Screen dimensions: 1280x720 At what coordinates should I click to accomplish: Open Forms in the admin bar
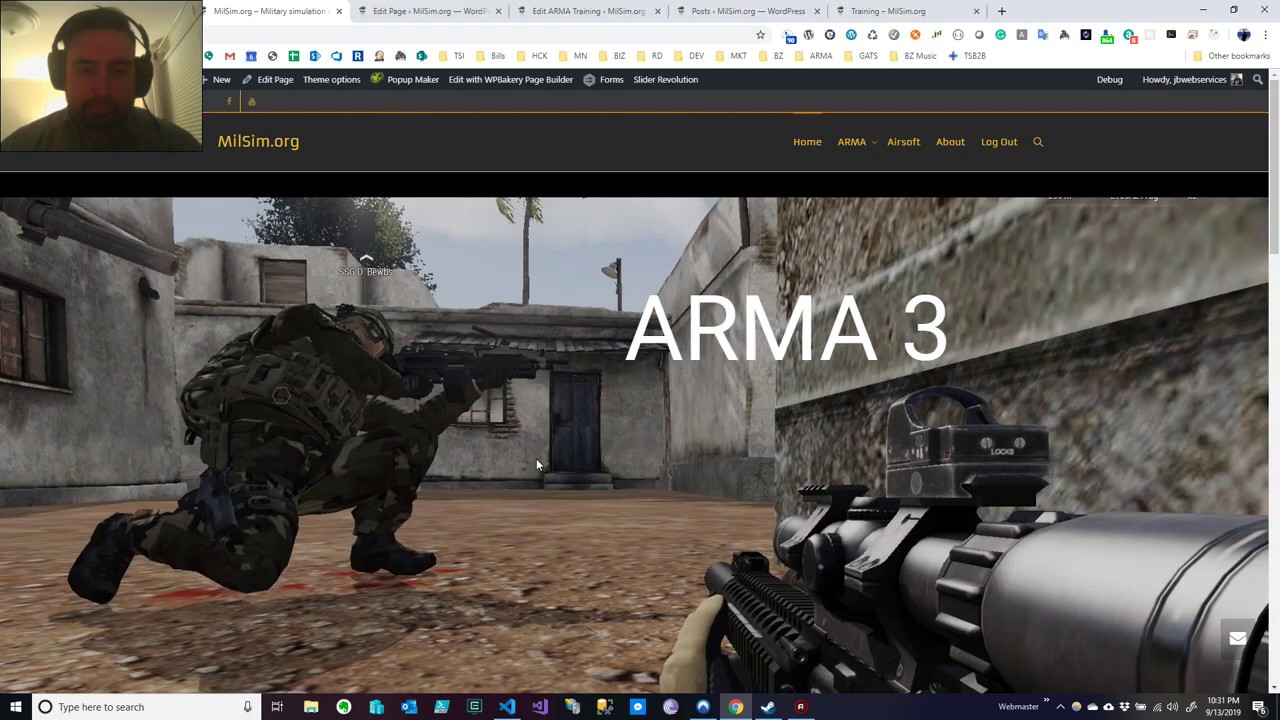[x=603, y=80]
